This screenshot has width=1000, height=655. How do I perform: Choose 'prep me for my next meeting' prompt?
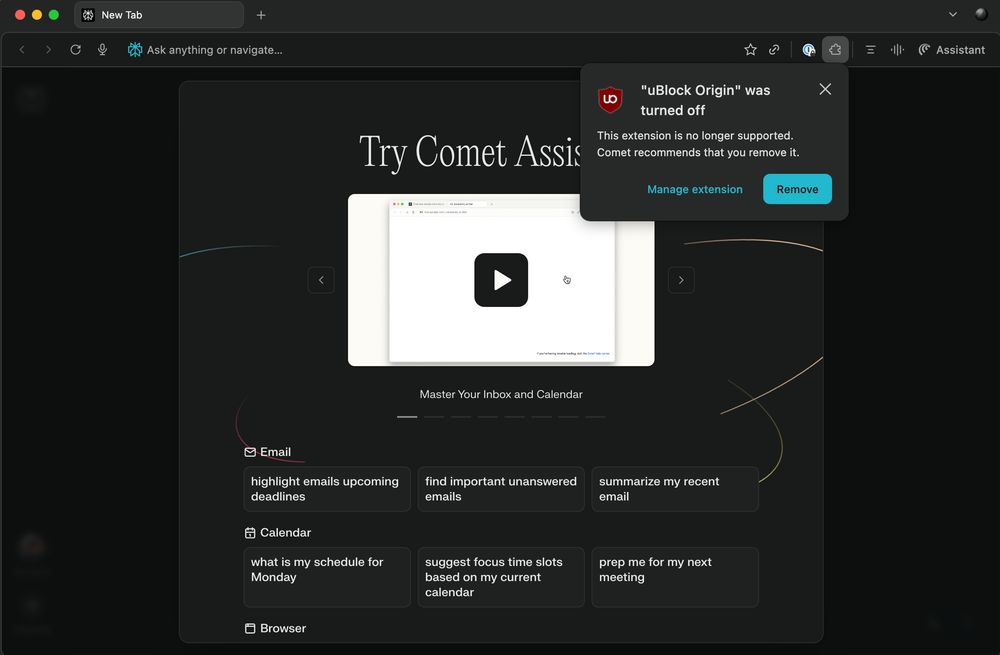point(675,577)
